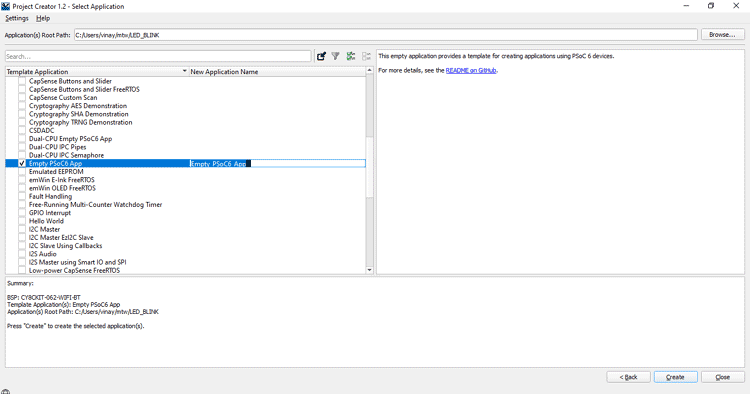The height and width of the screenshot is (394, 750).
Task: Click the list scrollbar down arrow
Action: click(369, 270)
